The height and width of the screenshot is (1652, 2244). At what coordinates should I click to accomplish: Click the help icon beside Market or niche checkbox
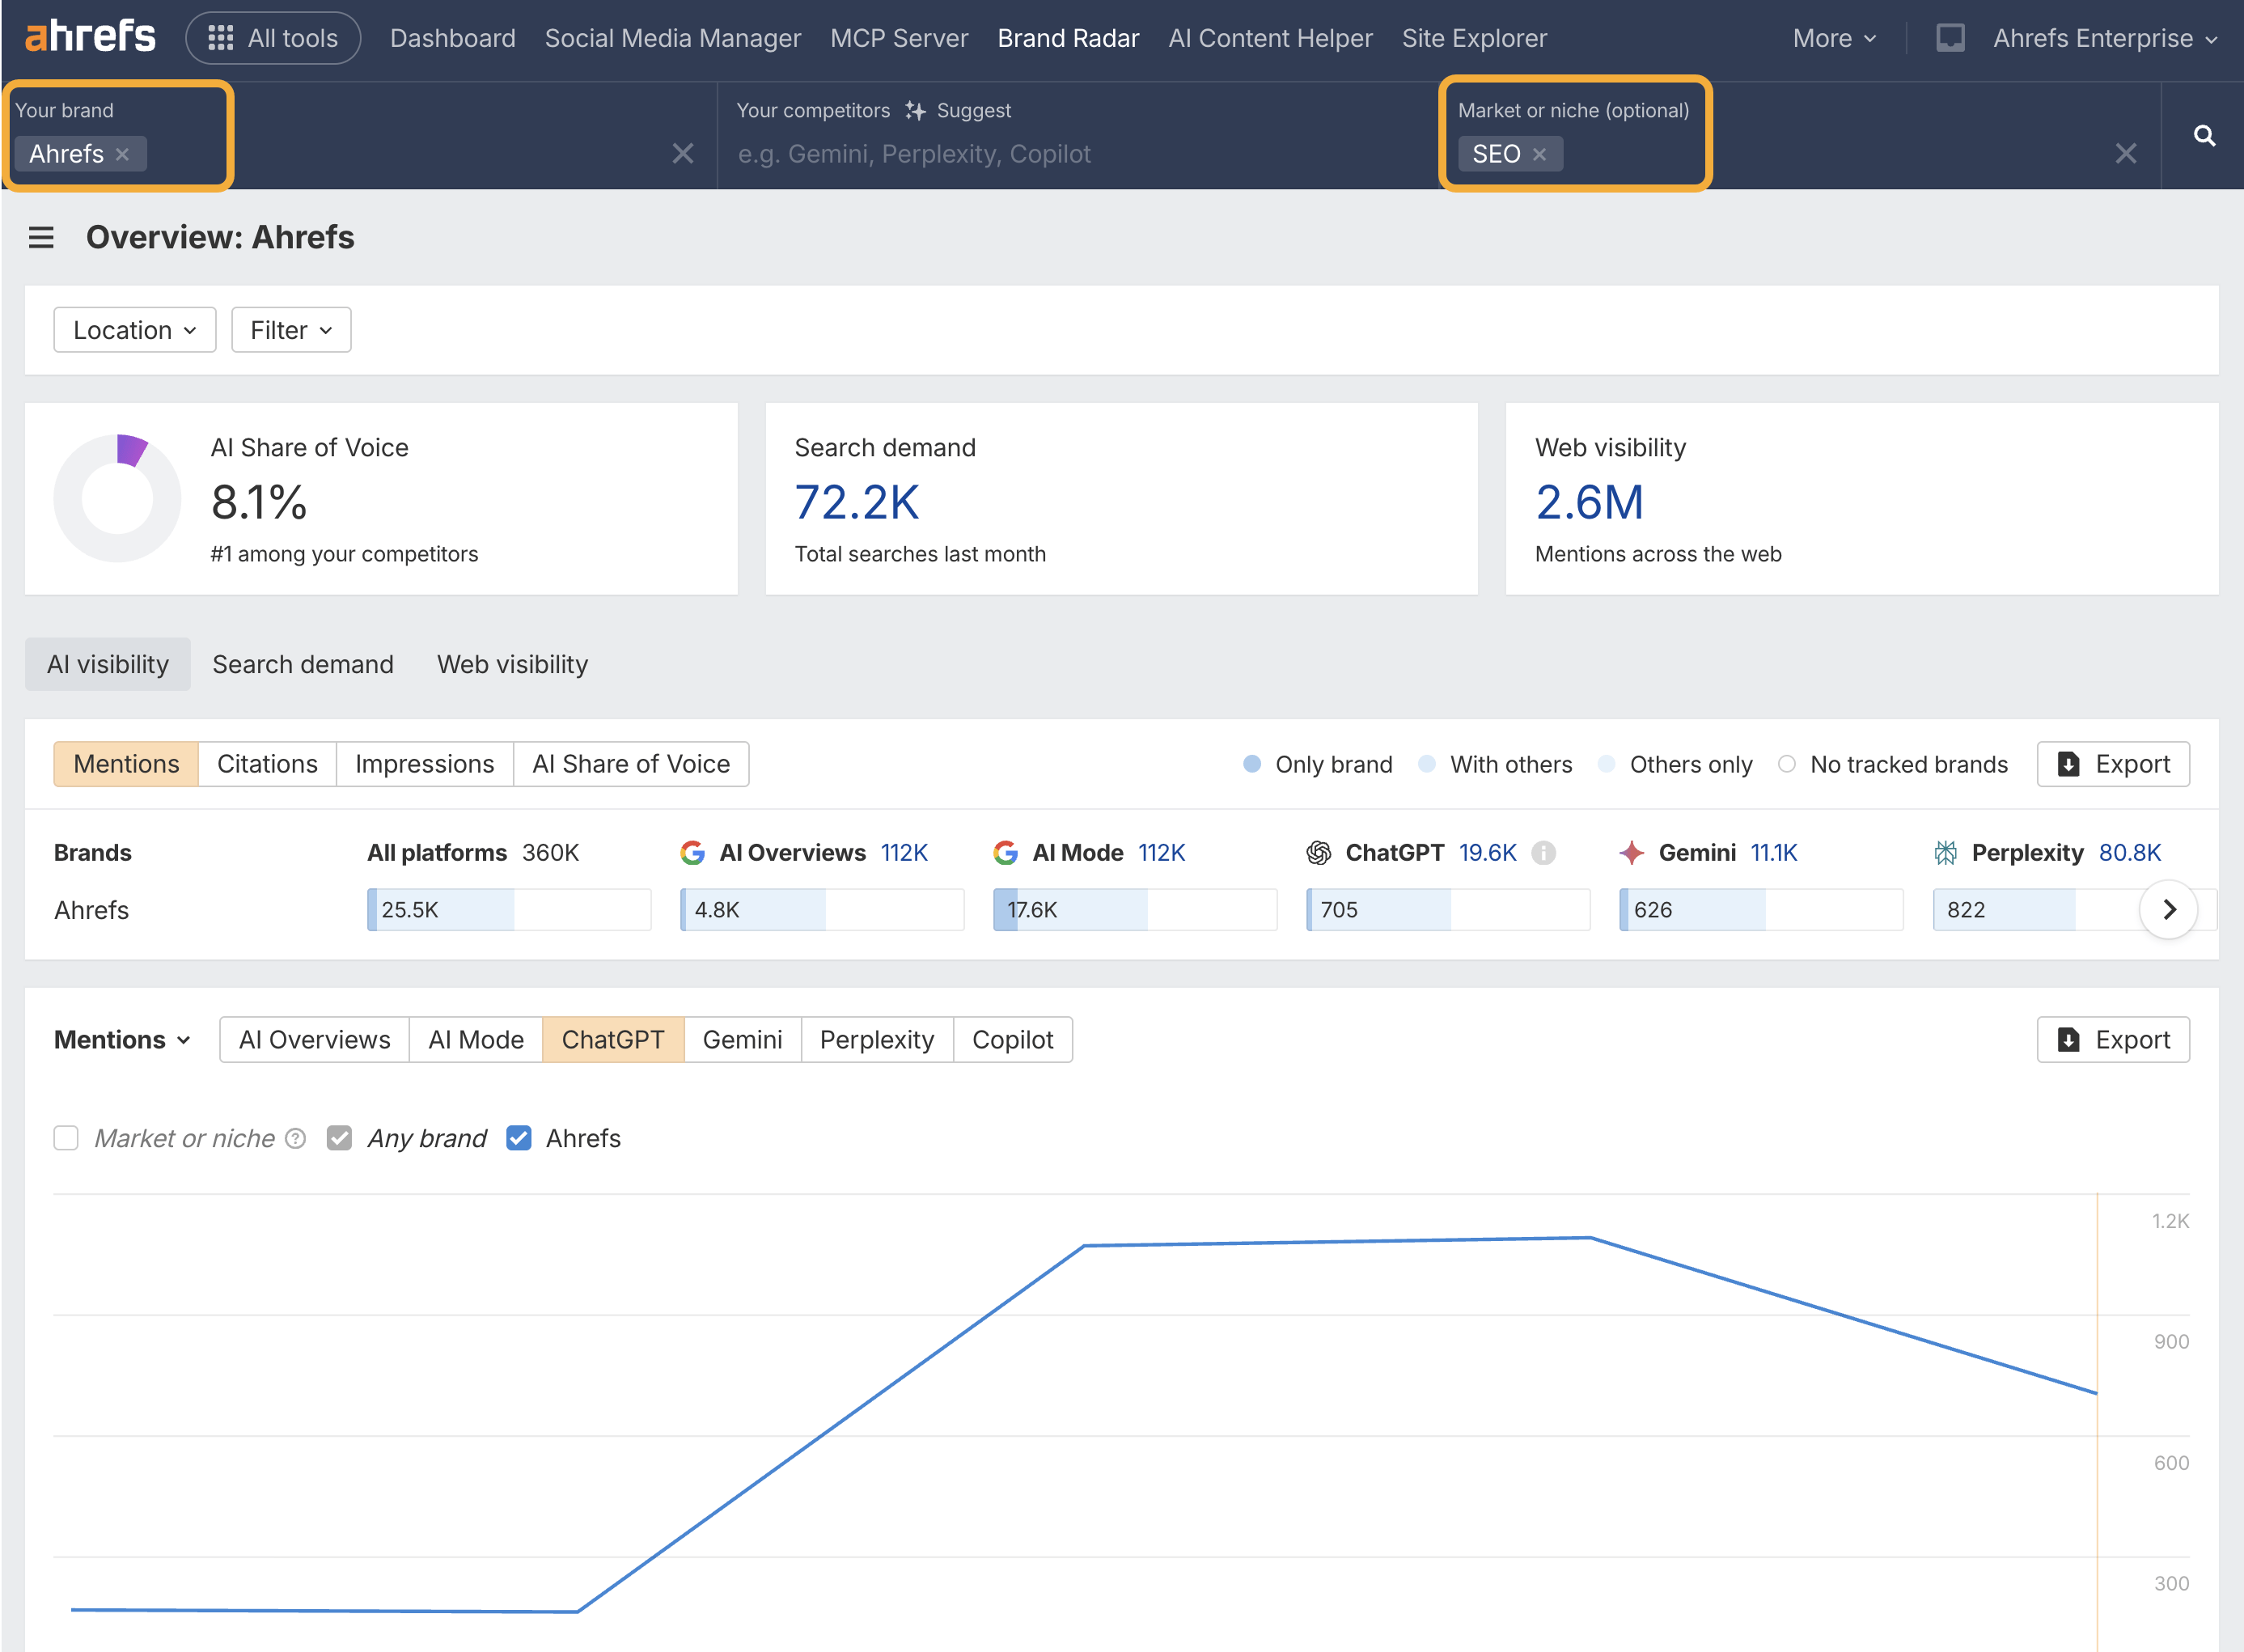295,1138
